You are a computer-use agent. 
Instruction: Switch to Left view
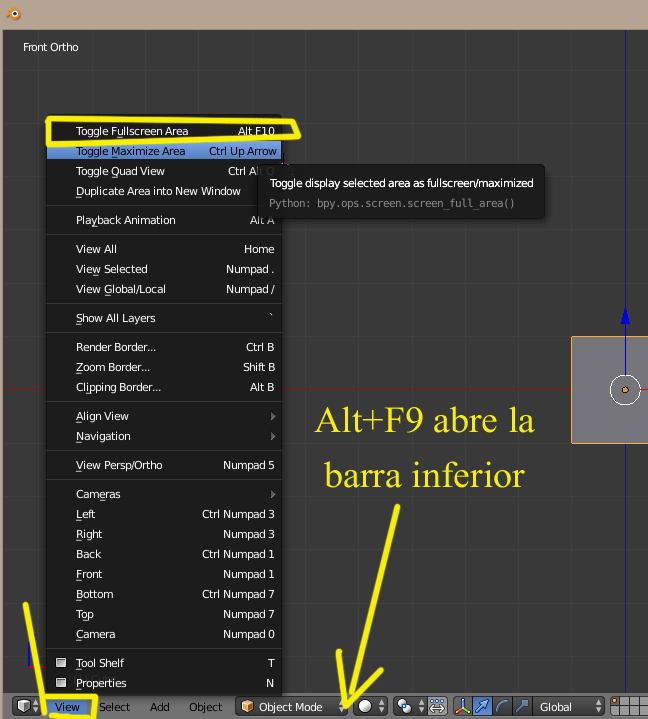(164, 514)
